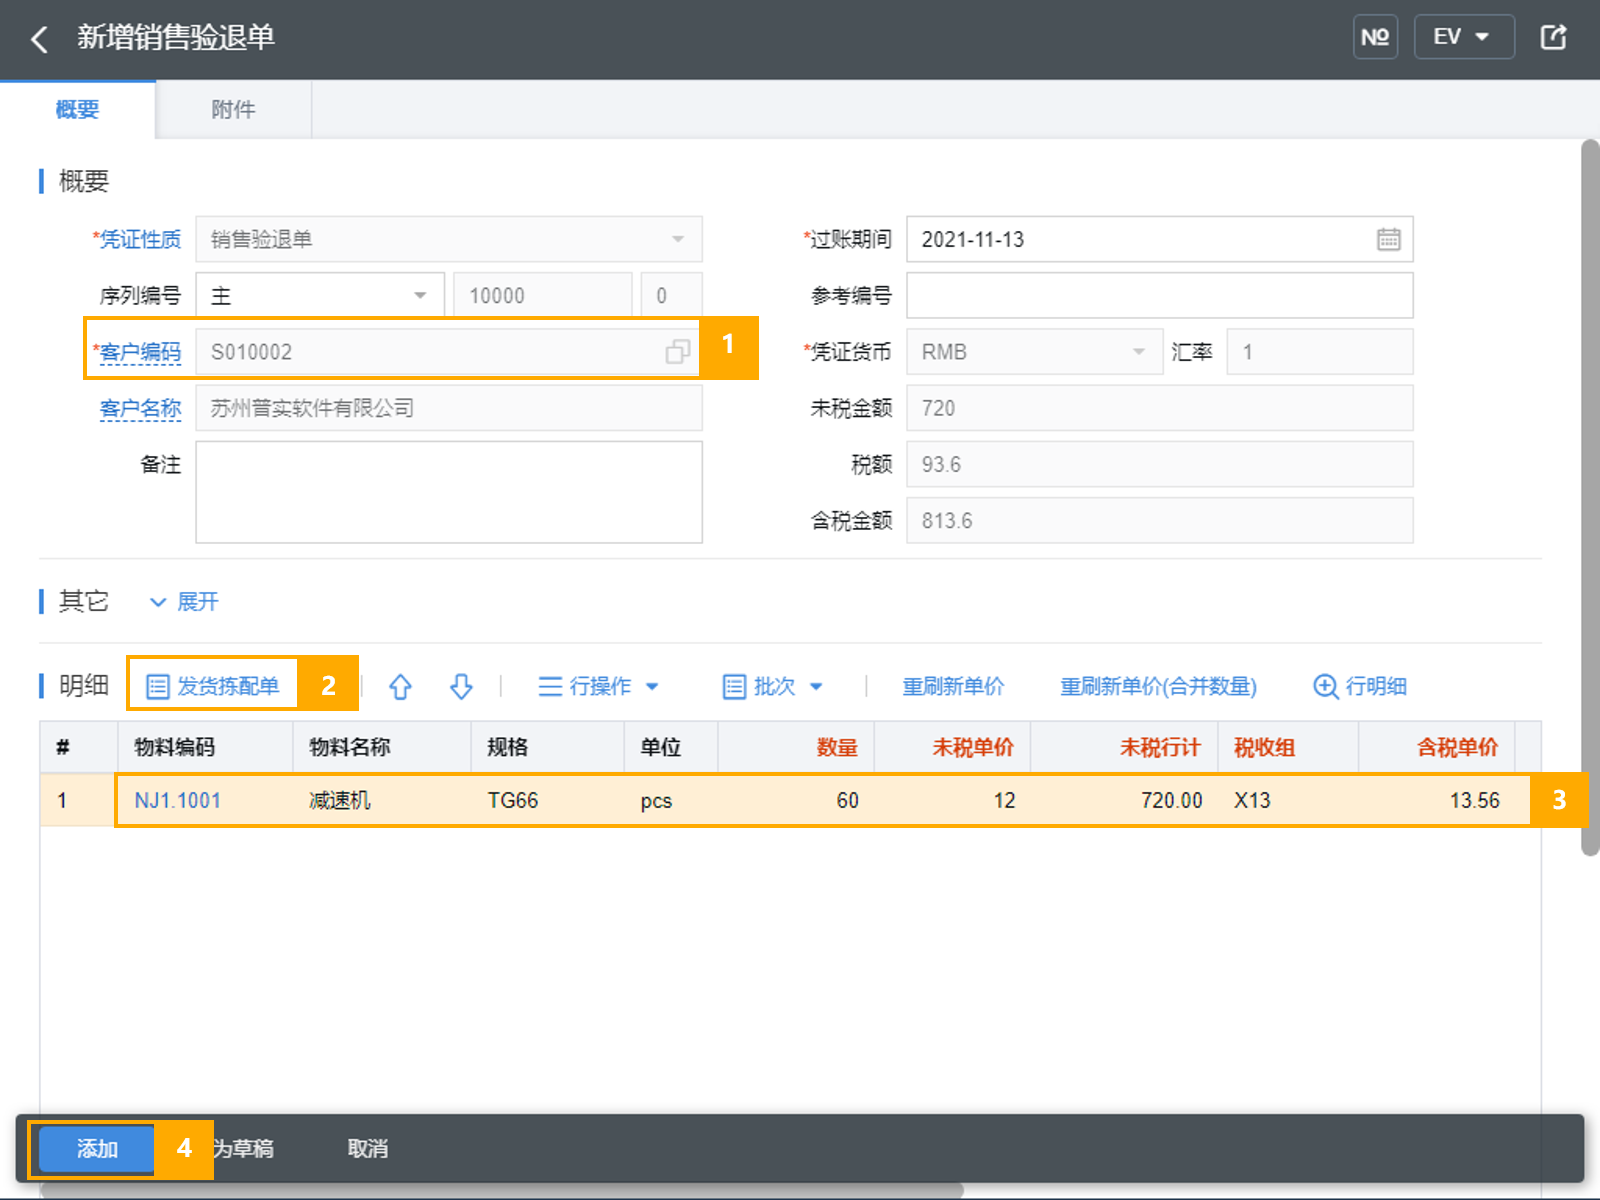Click the horizontal scrollbar at the bottom
The height and width of the screenshot is (1200, 1600).
click(500, 1190)
